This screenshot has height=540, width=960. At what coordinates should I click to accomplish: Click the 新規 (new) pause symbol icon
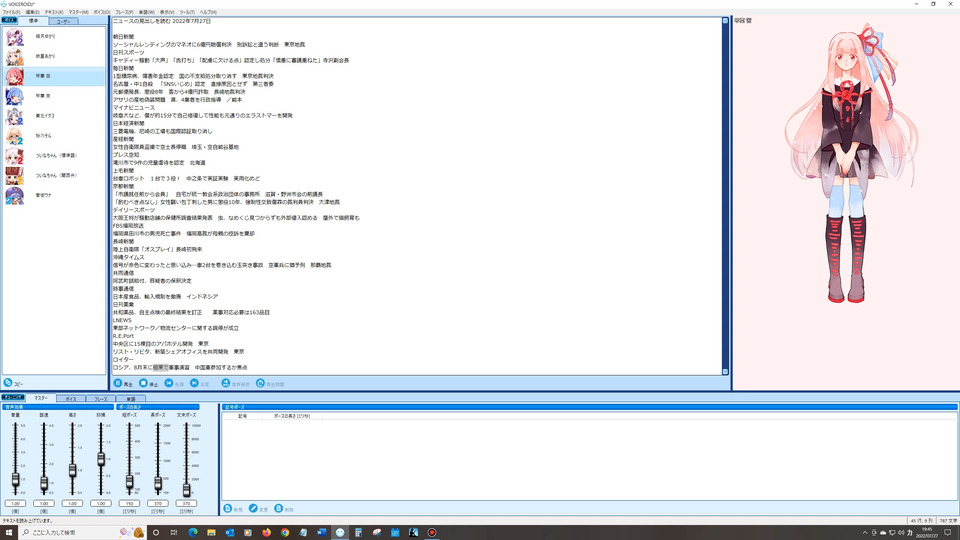228,509
